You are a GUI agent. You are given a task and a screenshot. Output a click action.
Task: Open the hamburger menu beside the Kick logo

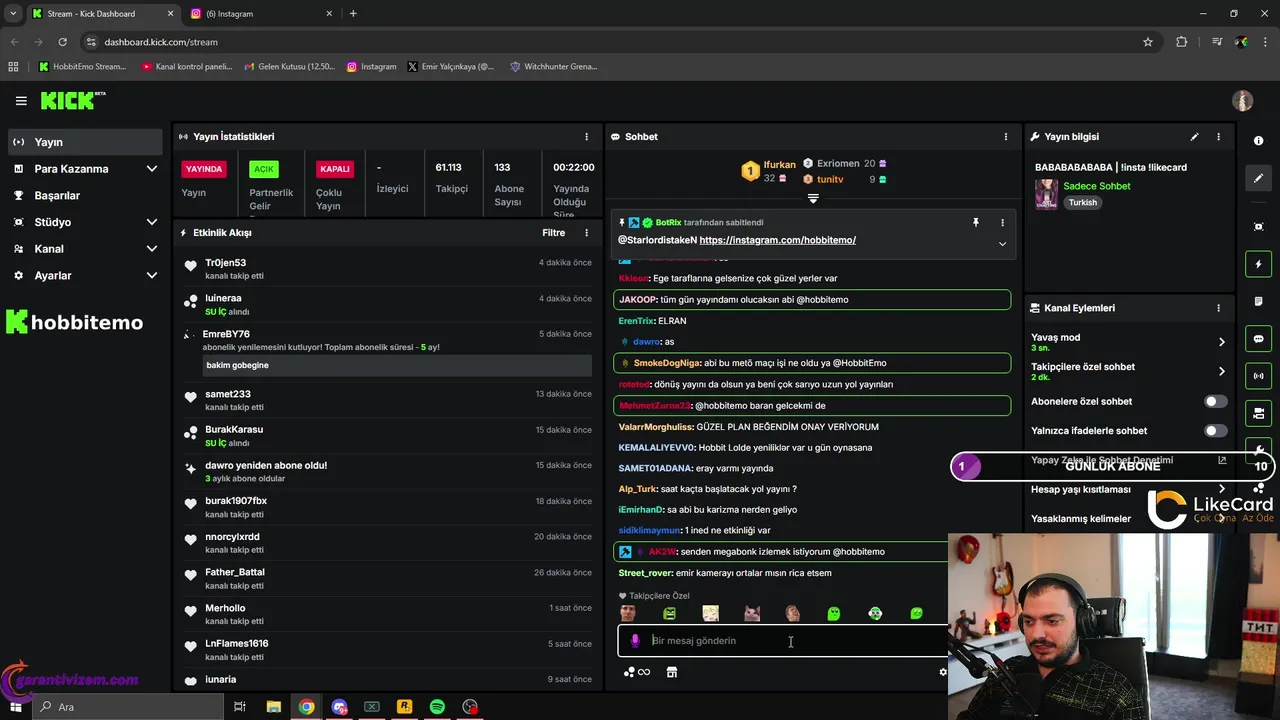click(x=21, y=101)
